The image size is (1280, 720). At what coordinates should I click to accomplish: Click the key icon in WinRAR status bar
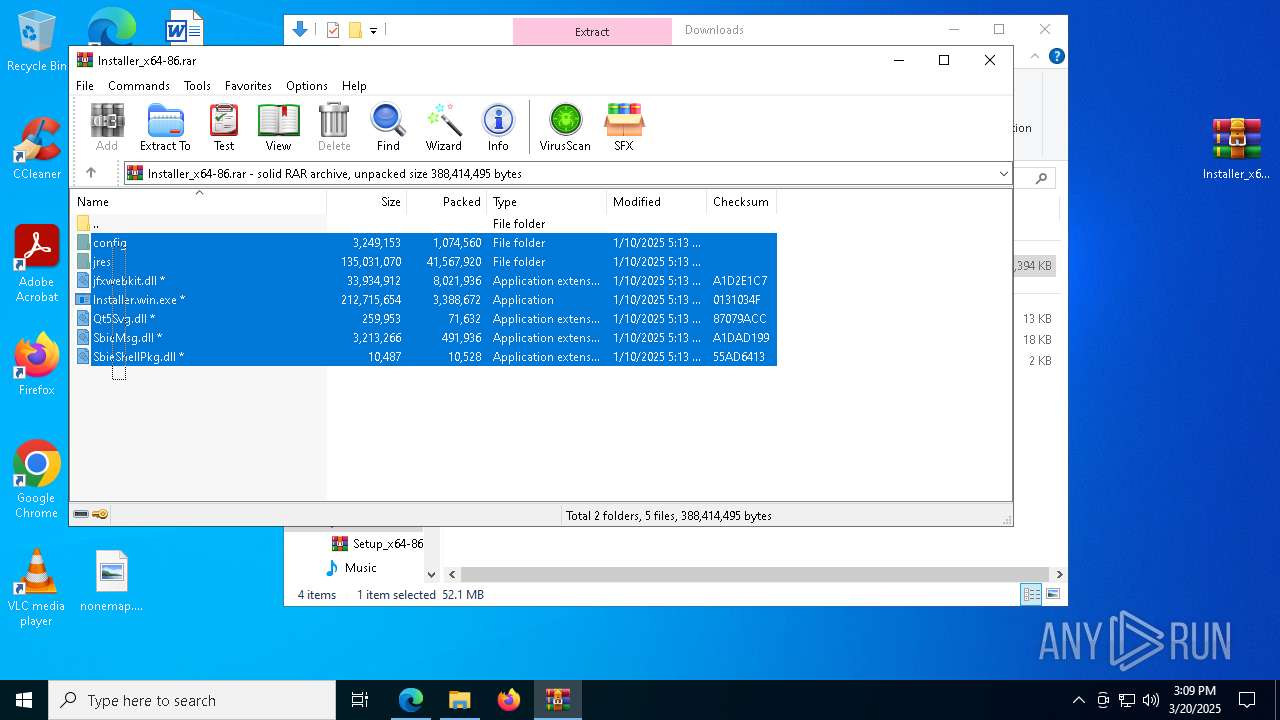100,515
